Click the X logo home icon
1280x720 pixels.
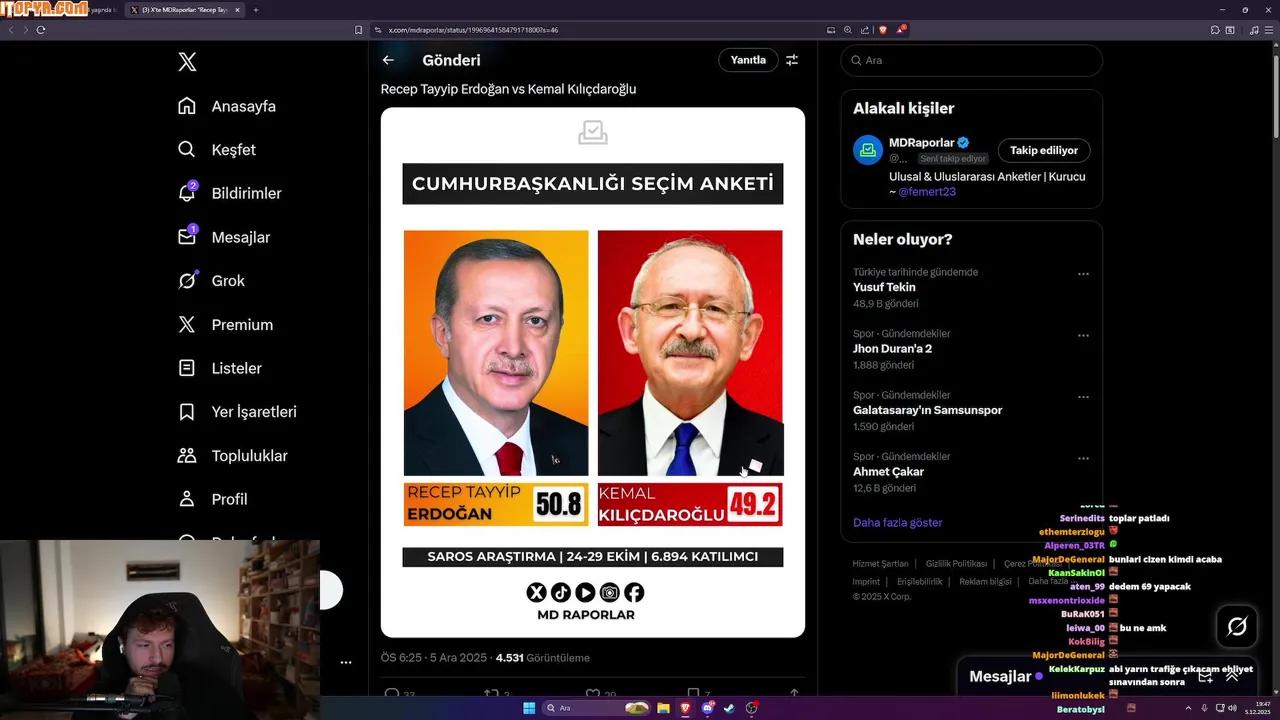click(x=187, y=62)
